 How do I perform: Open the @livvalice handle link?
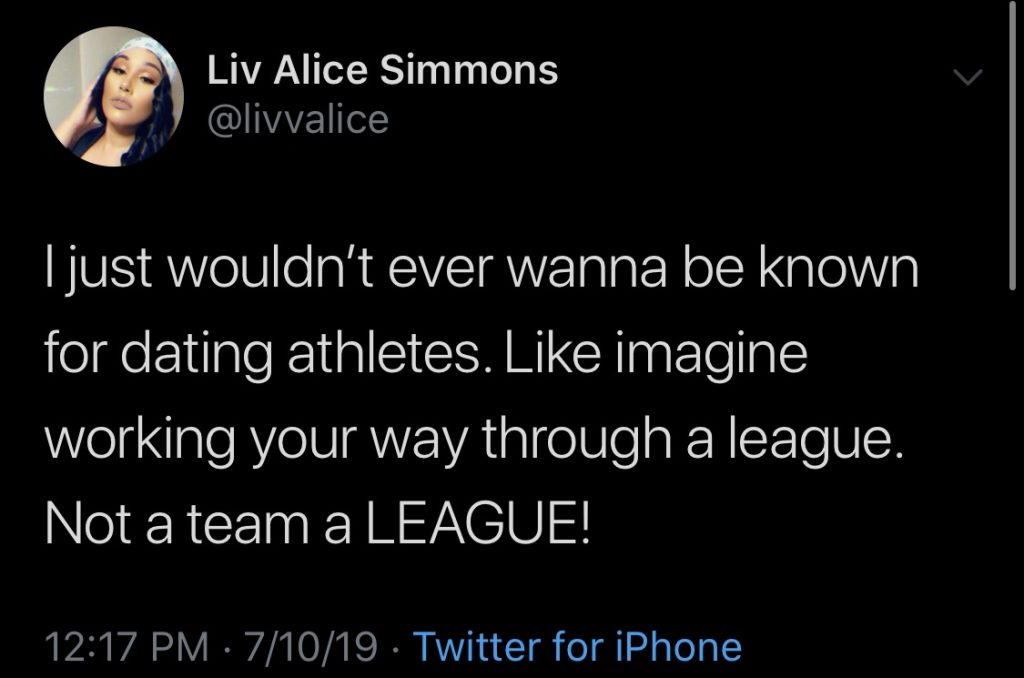click(x=298, y=120)
